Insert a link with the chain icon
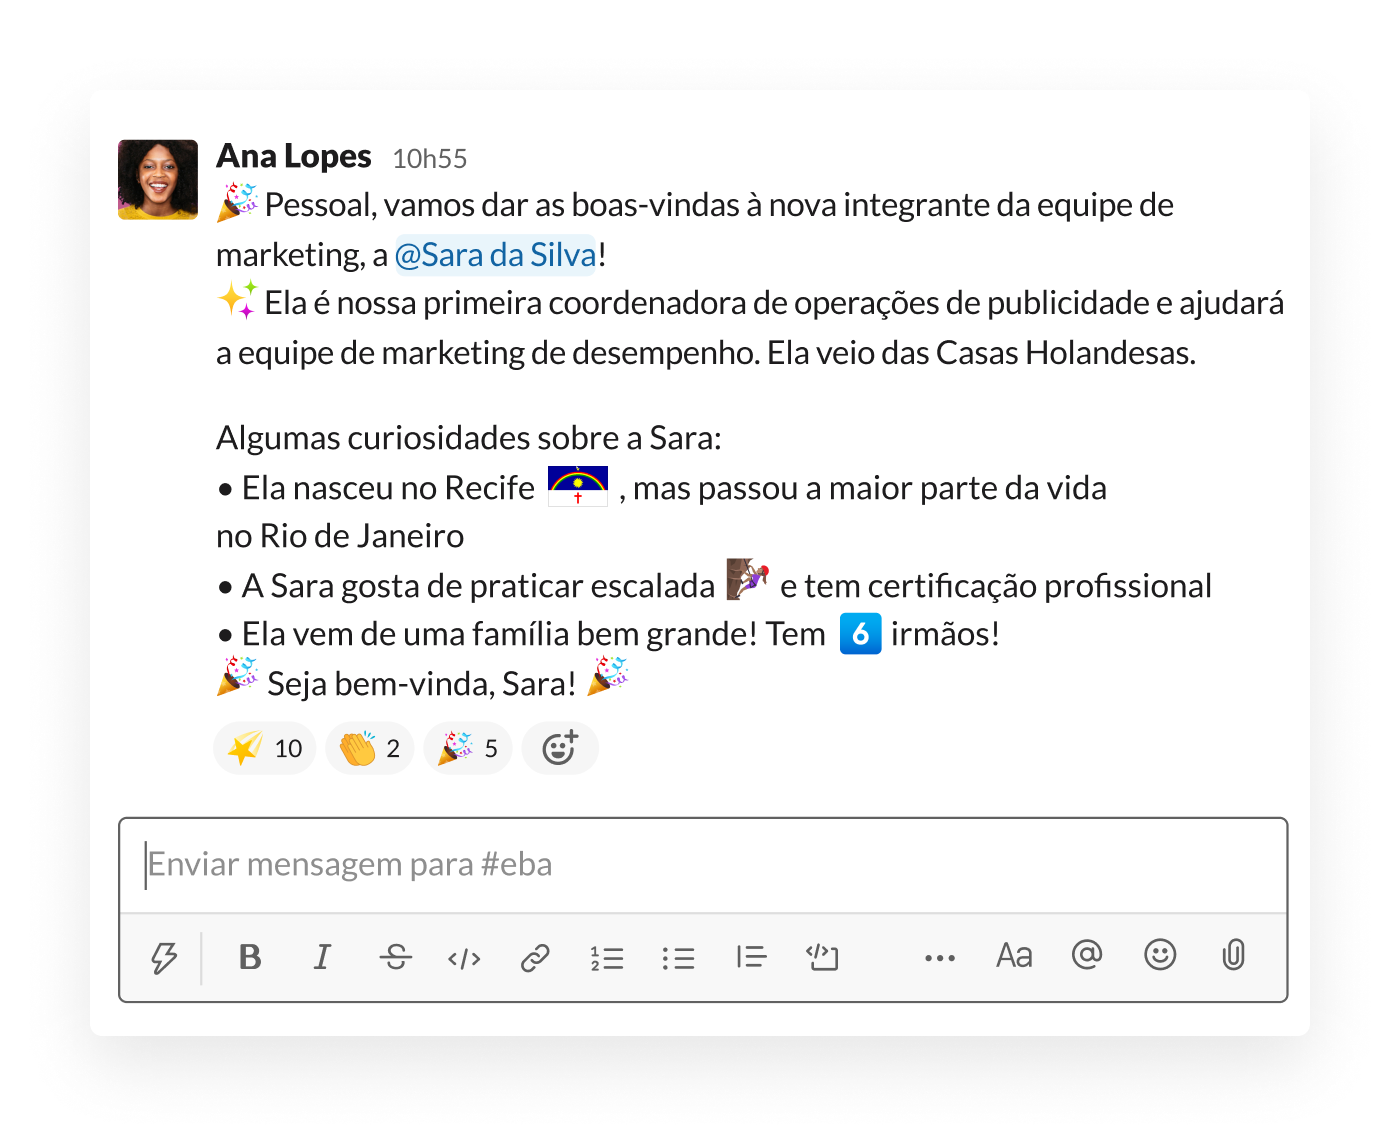The height and width of the screenshot is (1126, 1400). click(x=535, y=959)
